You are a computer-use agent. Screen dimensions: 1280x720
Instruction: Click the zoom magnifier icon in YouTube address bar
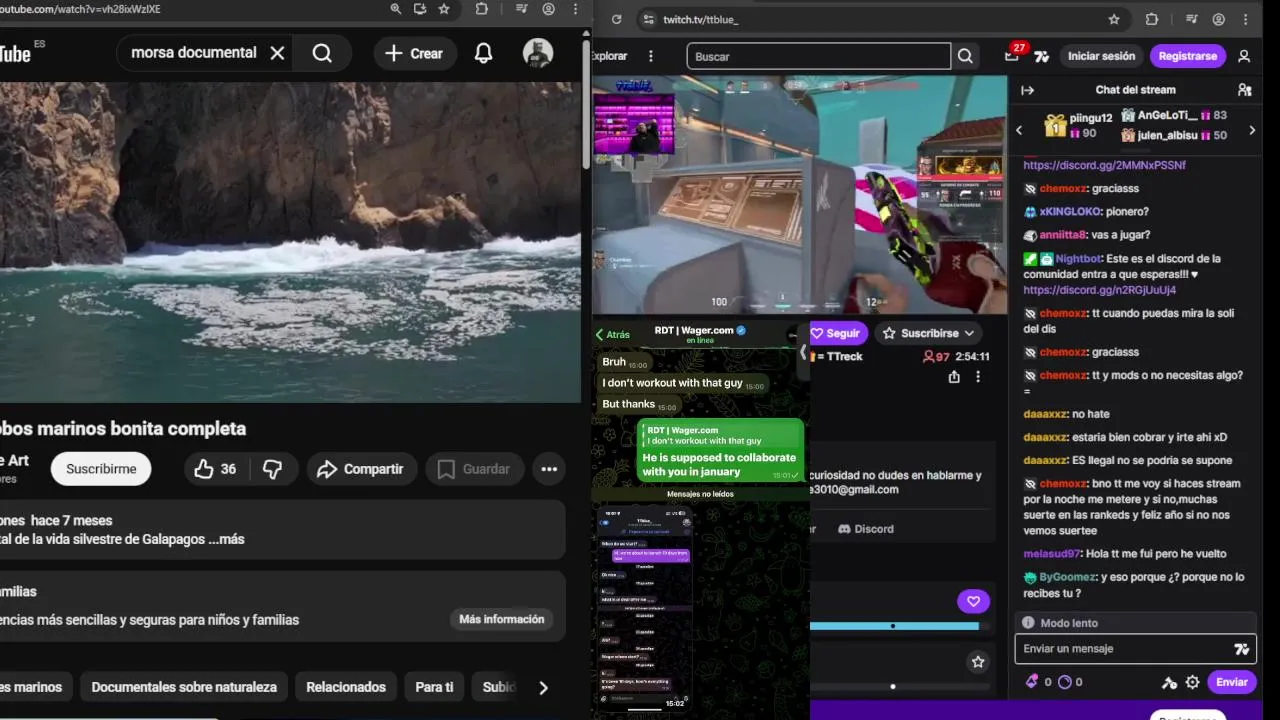point(396,9)
